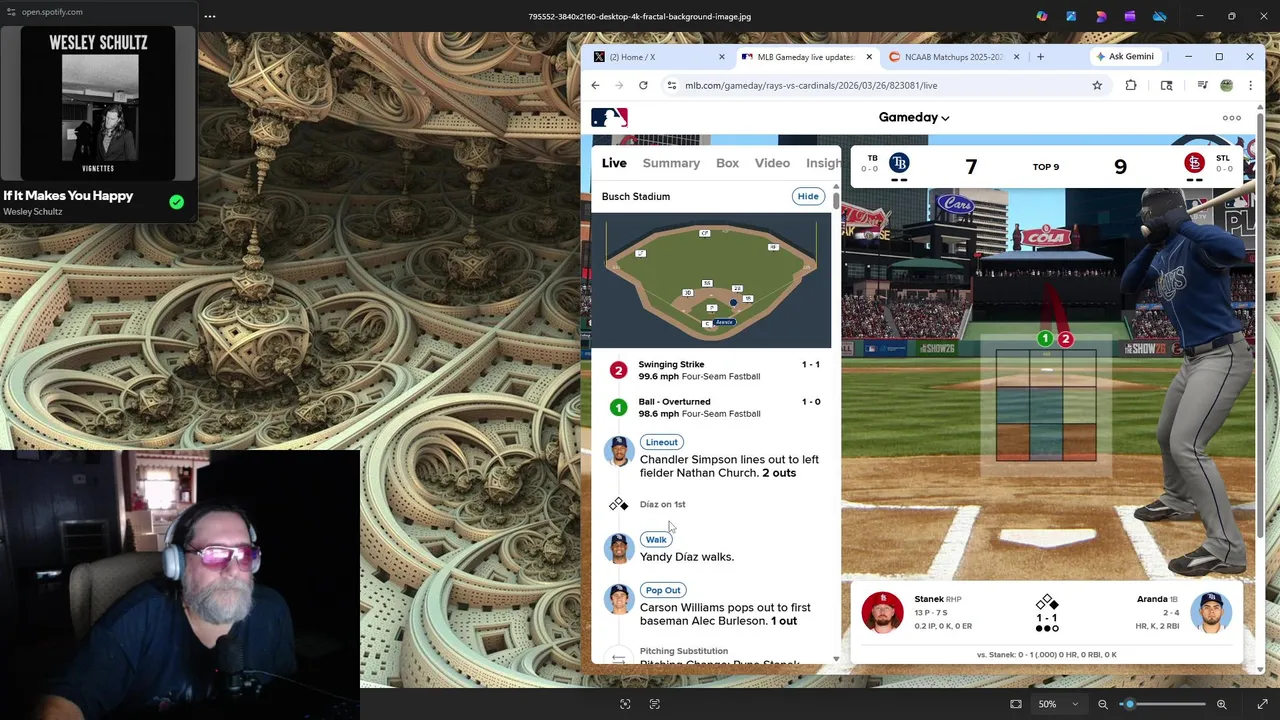The width and height of the screenshot is (1280, 720).
Task: Click the scan text icon in viewer
Action: (x=655, y=704)
